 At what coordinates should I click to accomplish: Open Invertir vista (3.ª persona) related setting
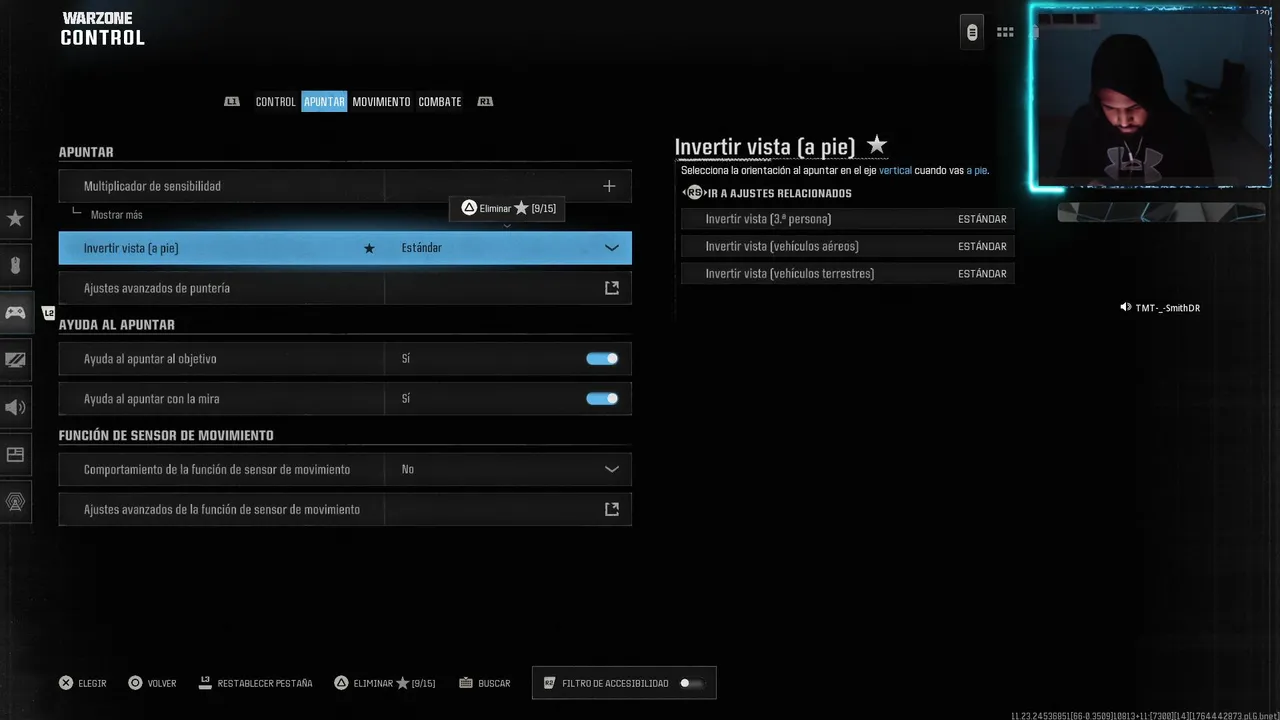pyautogui.click(x=848, y=219)
